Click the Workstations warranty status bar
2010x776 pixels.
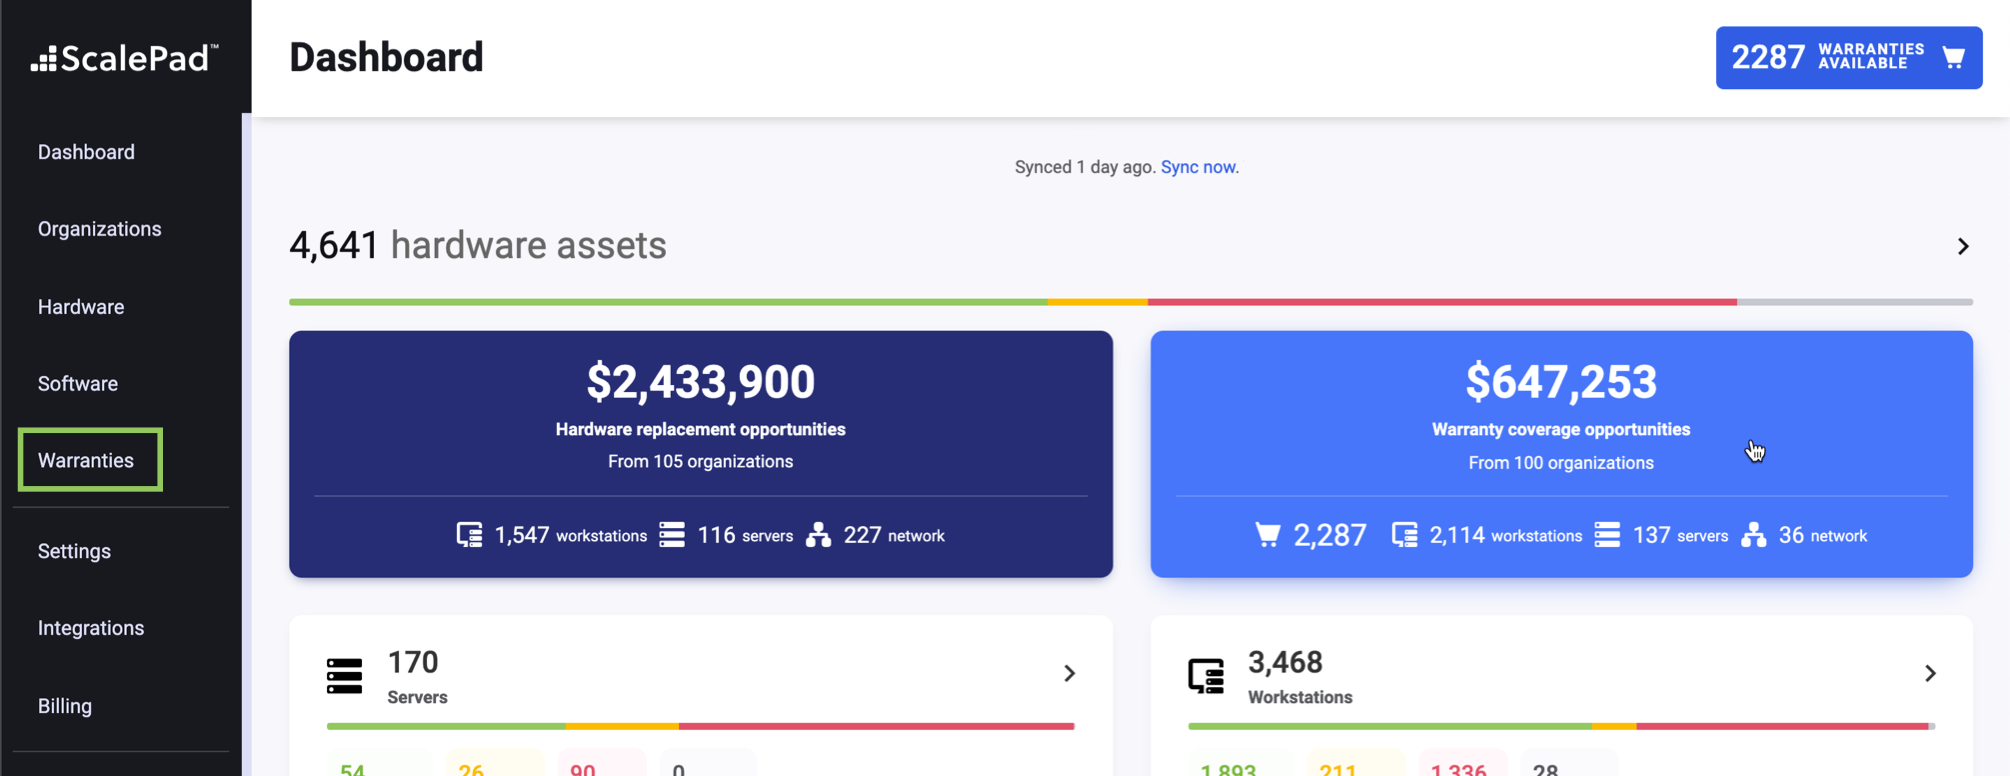pyautogui.click(x=1561, y=726)
